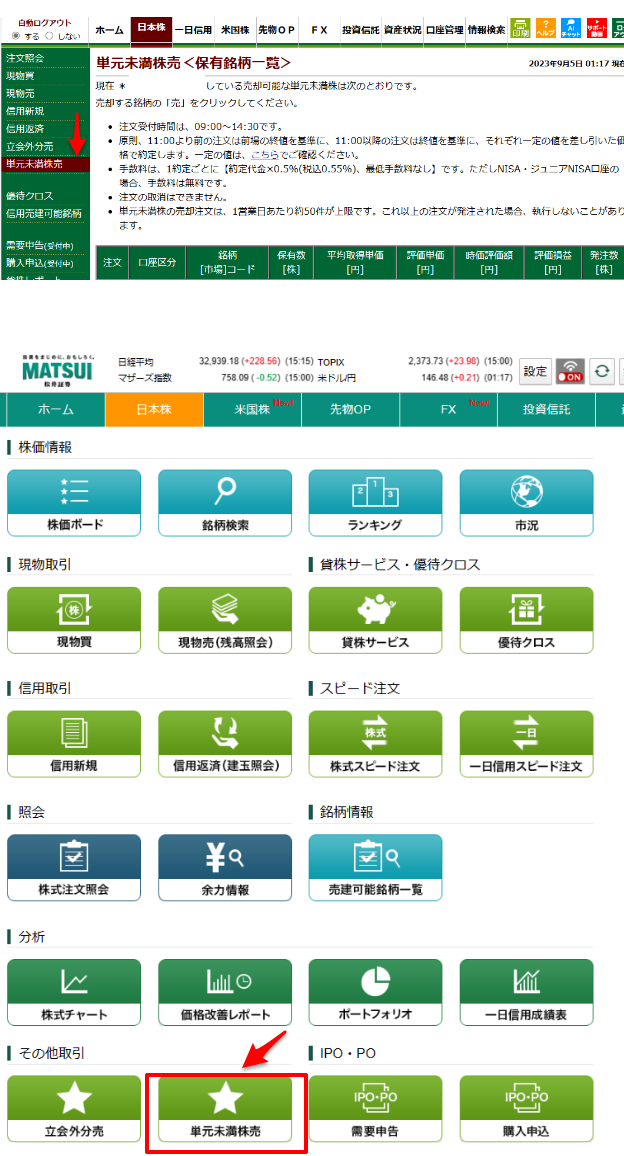This screenshot has width=624, height=1156.
Task: Launch 株式スピード注文 tile
Action: tap(375, 744)
